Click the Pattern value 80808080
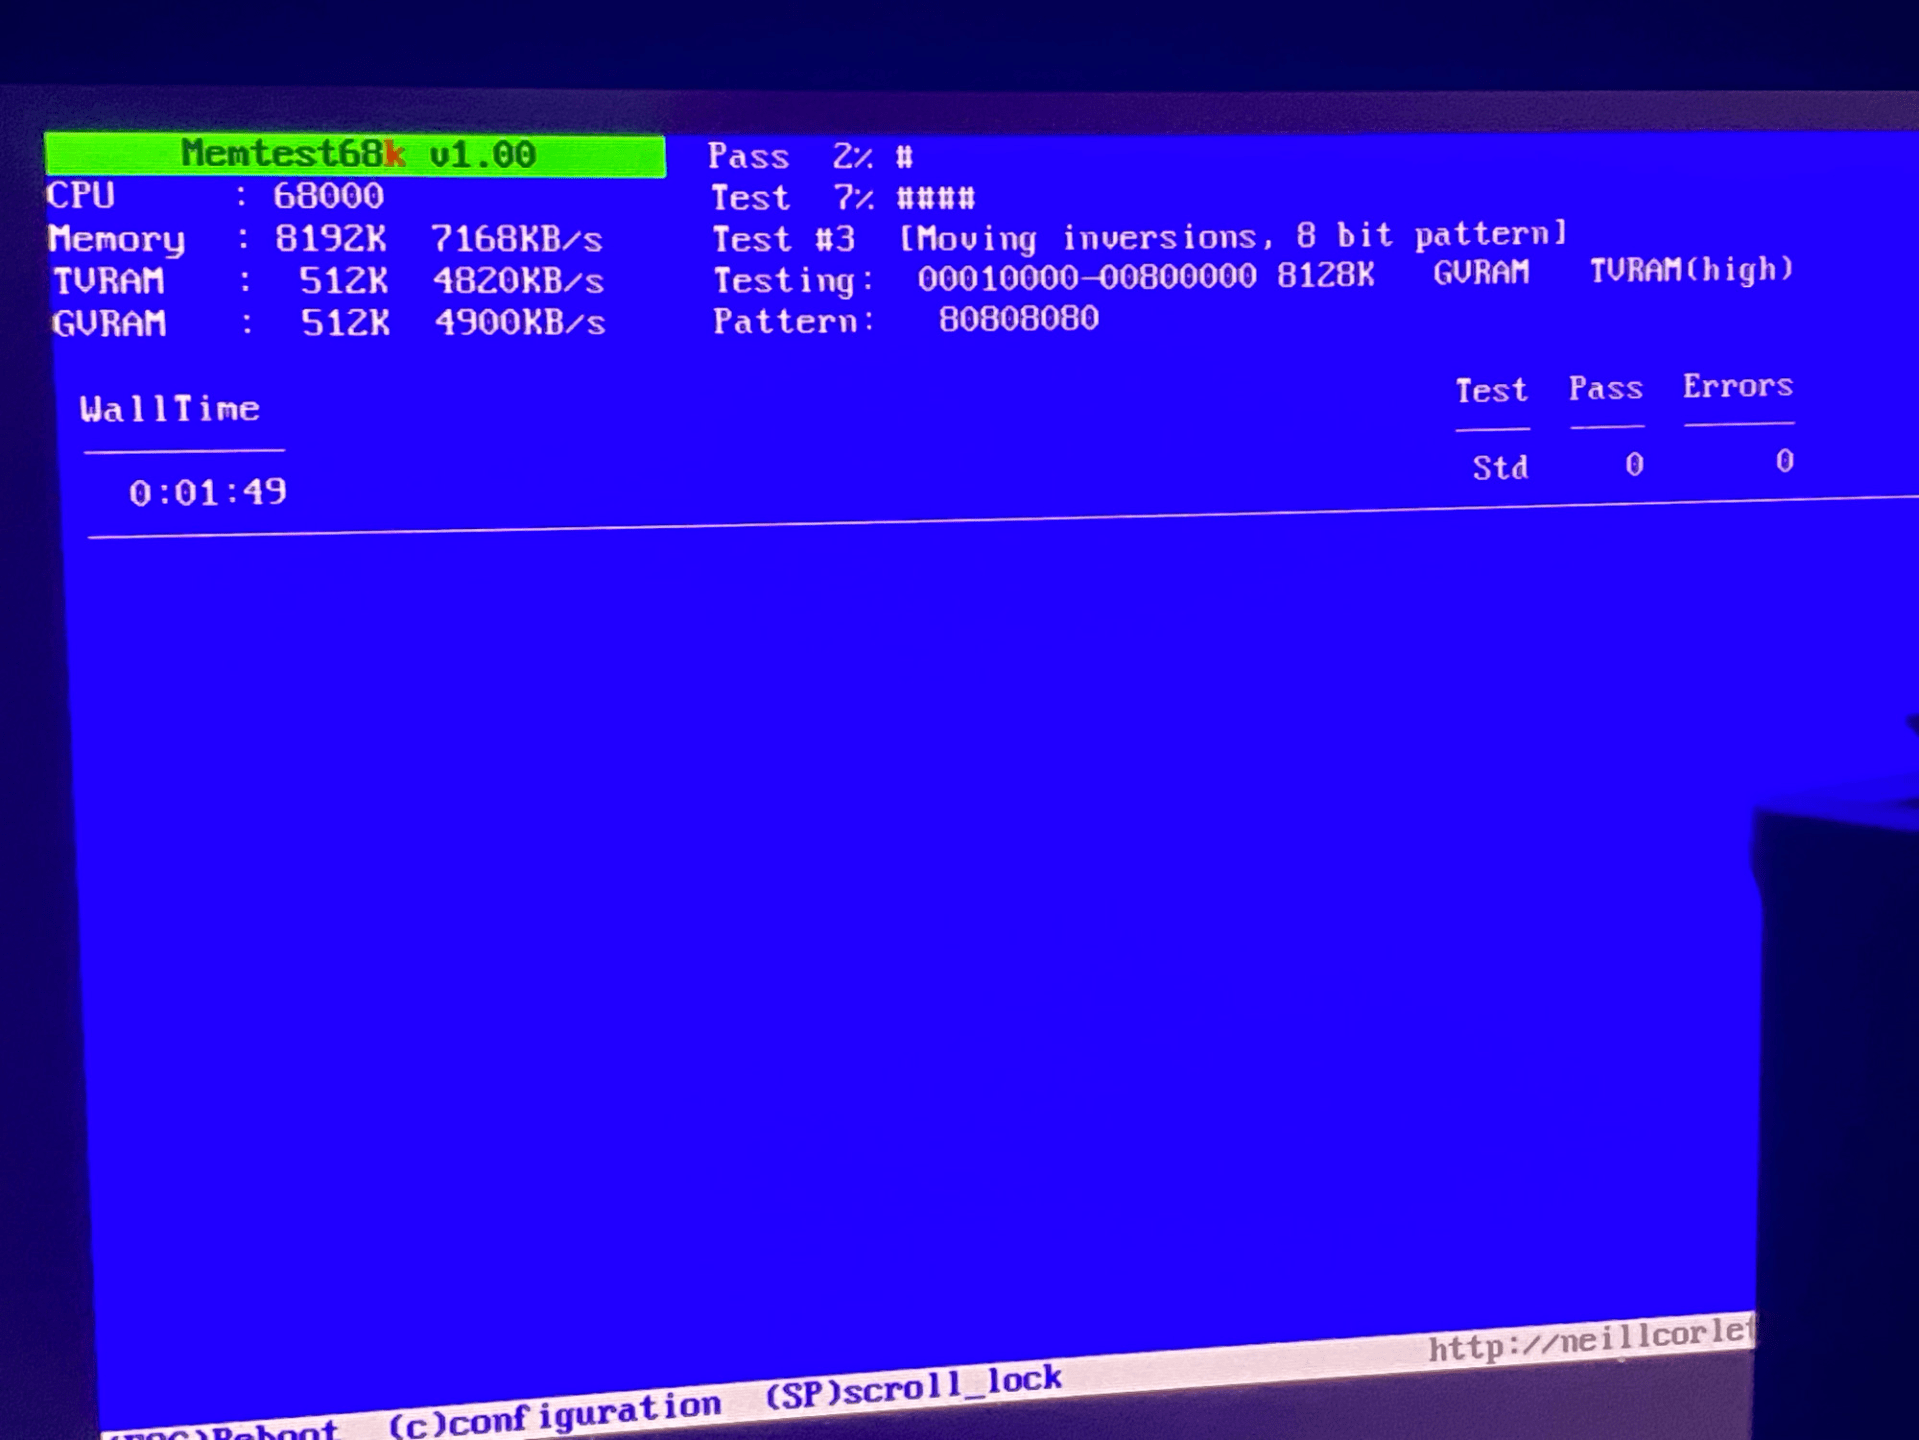 click(1018, 319)
